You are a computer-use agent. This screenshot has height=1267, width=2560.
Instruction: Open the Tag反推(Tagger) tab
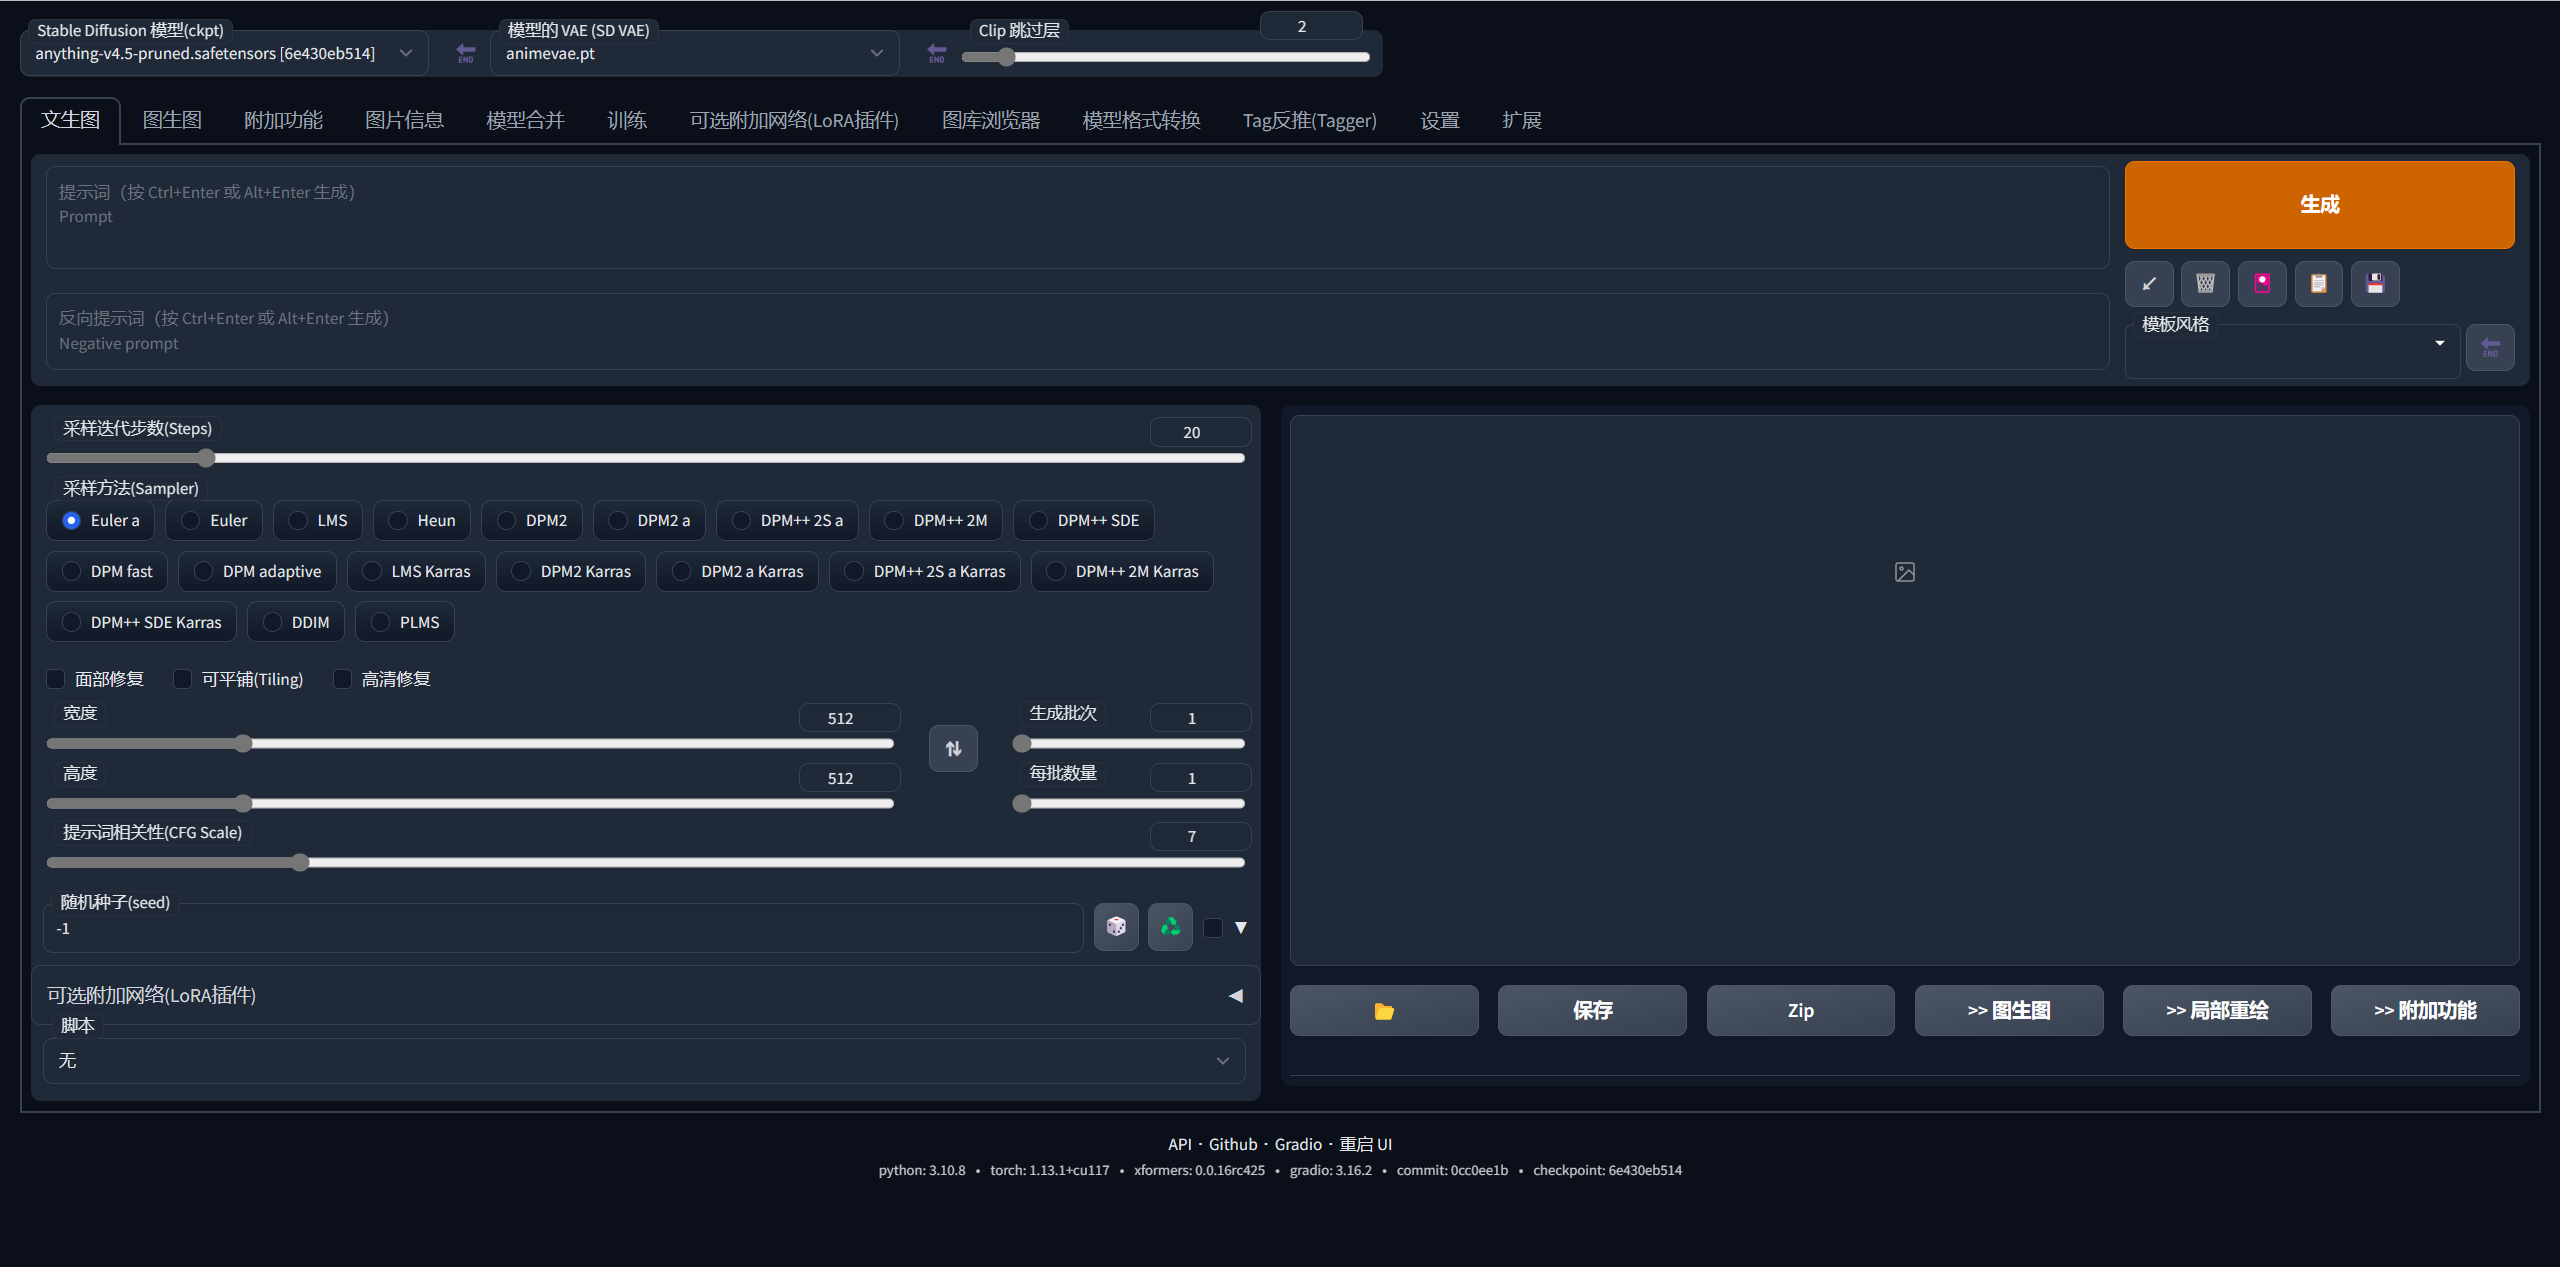1309,121
